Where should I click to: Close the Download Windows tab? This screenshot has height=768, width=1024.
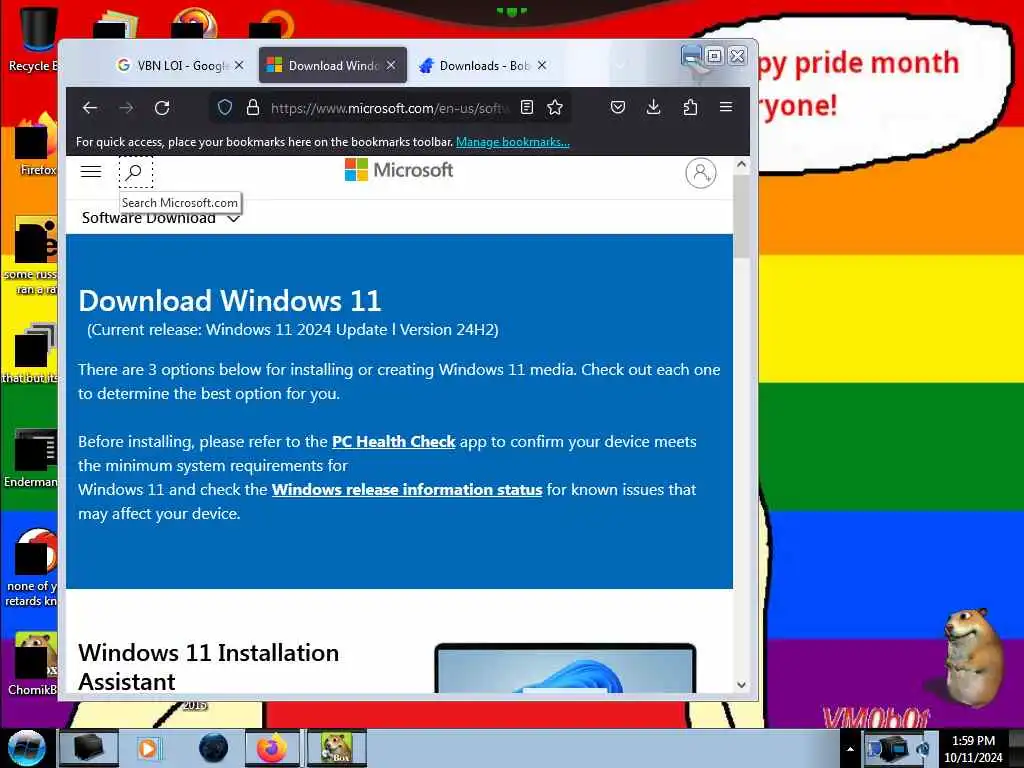(391, 65)
